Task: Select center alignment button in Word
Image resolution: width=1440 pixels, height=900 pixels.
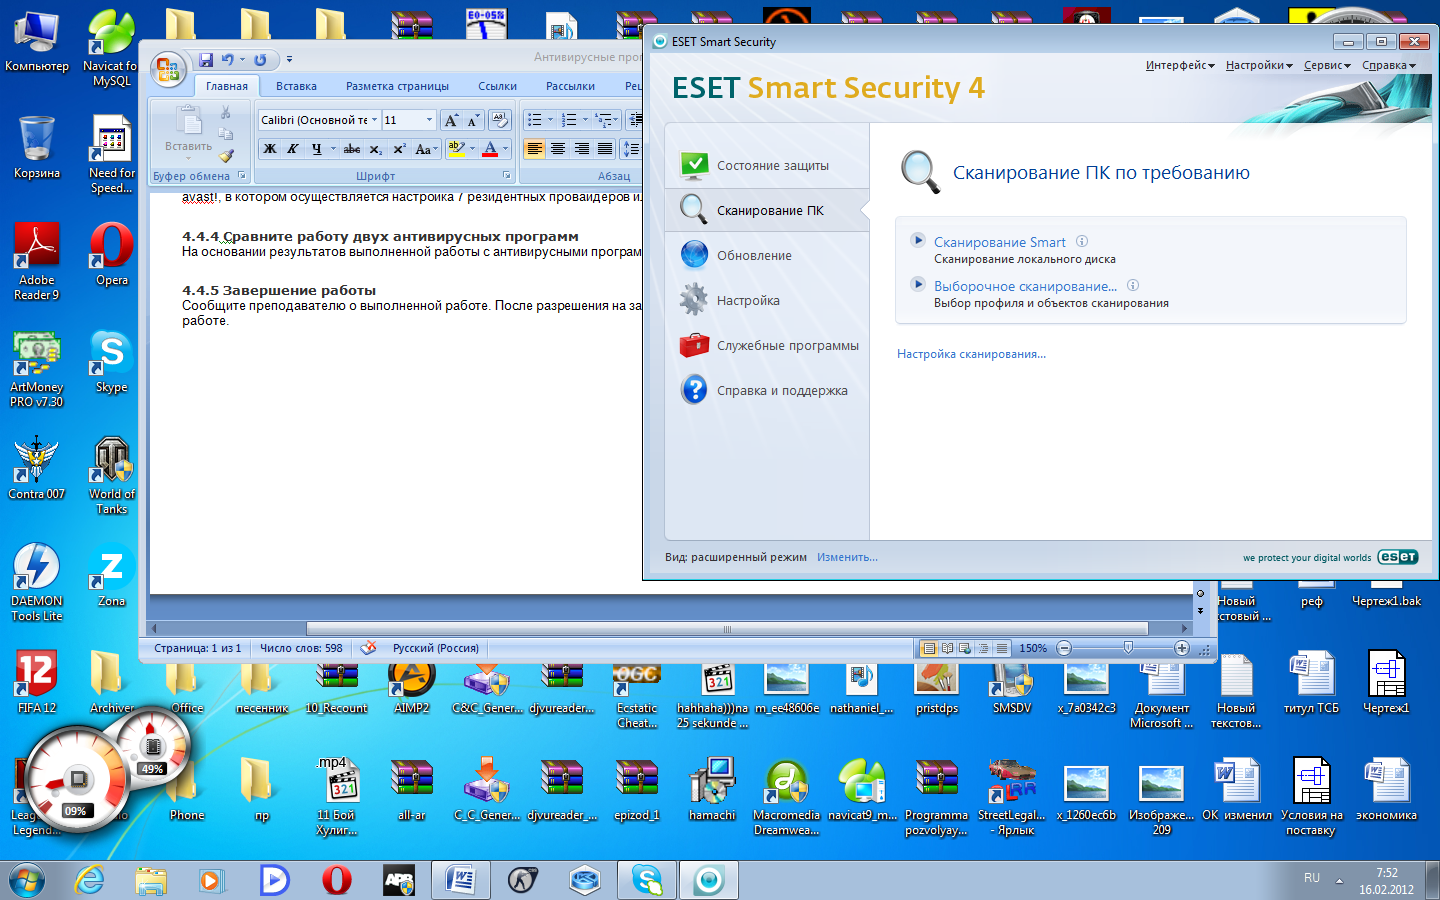Action: (558, 149)
